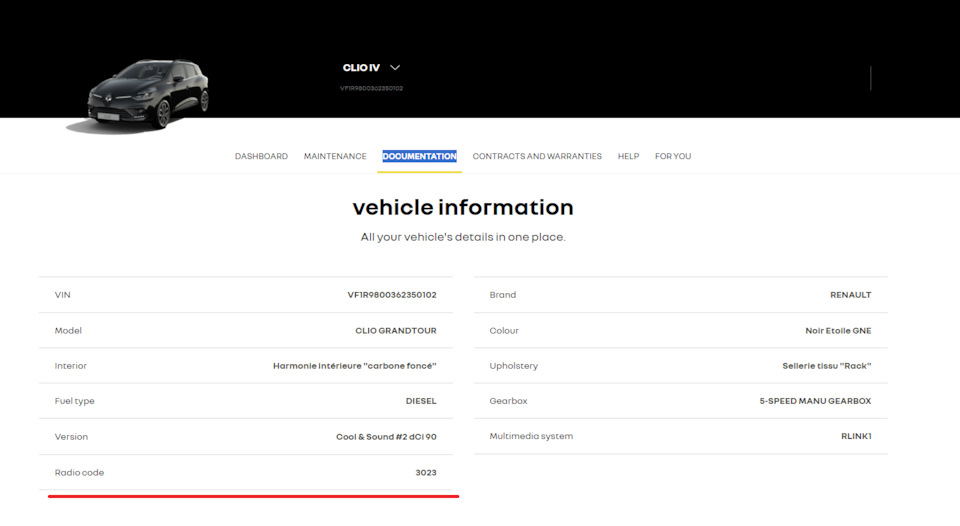960x526 pixels.
Task: Open the MAINTENANCE tab
Action: coord(335,156)
